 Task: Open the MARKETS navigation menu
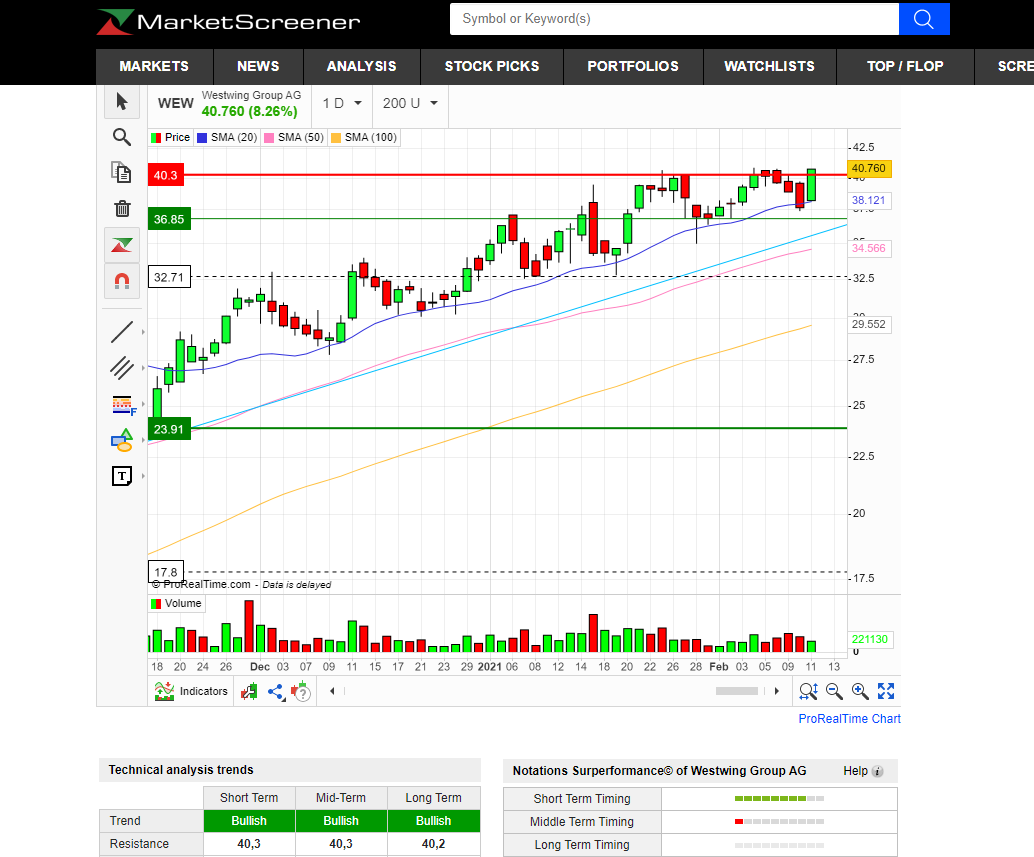(154, 66)
